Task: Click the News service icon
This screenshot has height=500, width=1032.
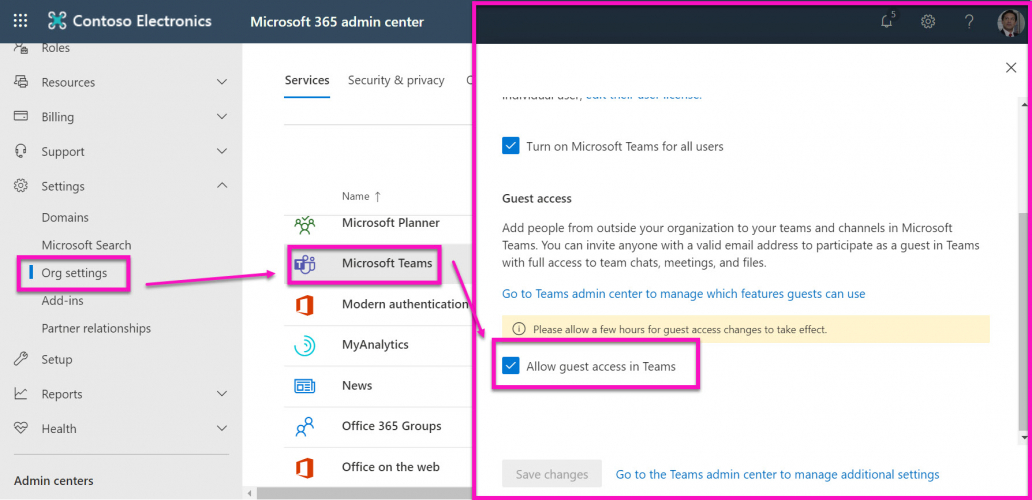Action: [x=304, y=386]
